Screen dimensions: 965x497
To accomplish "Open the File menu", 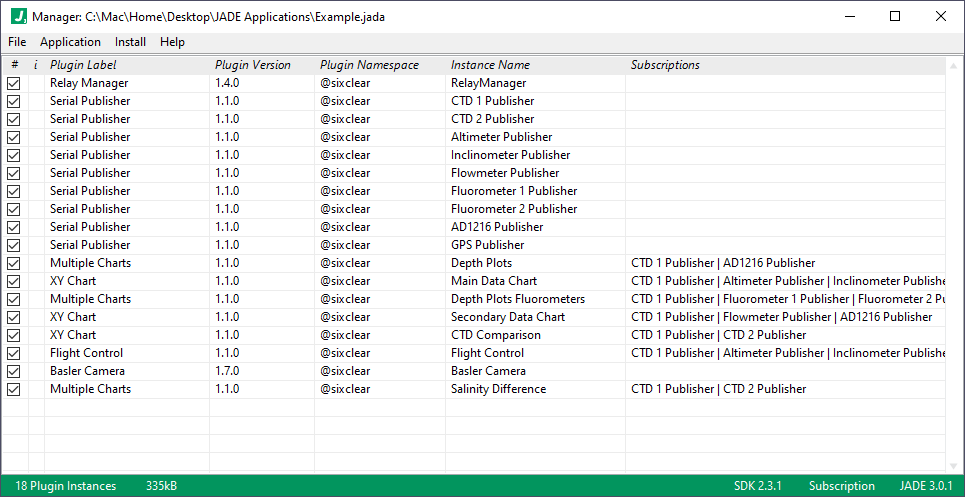I will [x=17, y=42].
